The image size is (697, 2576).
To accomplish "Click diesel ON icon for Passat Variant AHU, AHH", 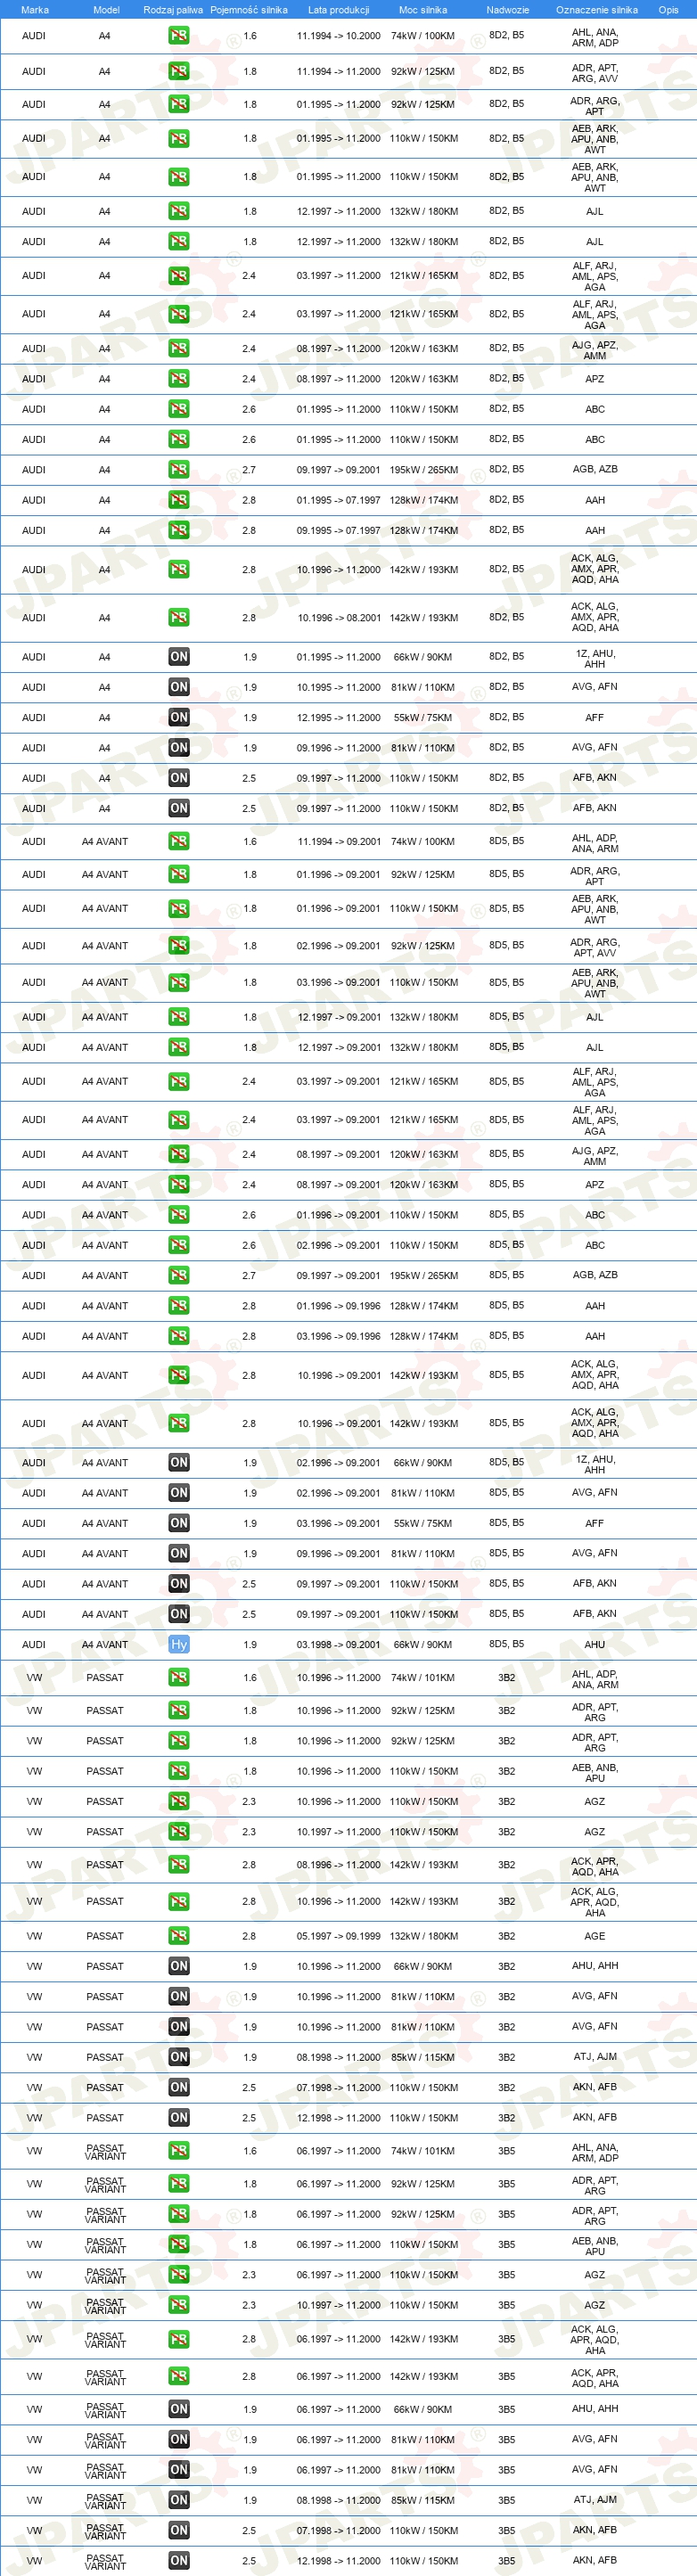I will [178, 2409].
